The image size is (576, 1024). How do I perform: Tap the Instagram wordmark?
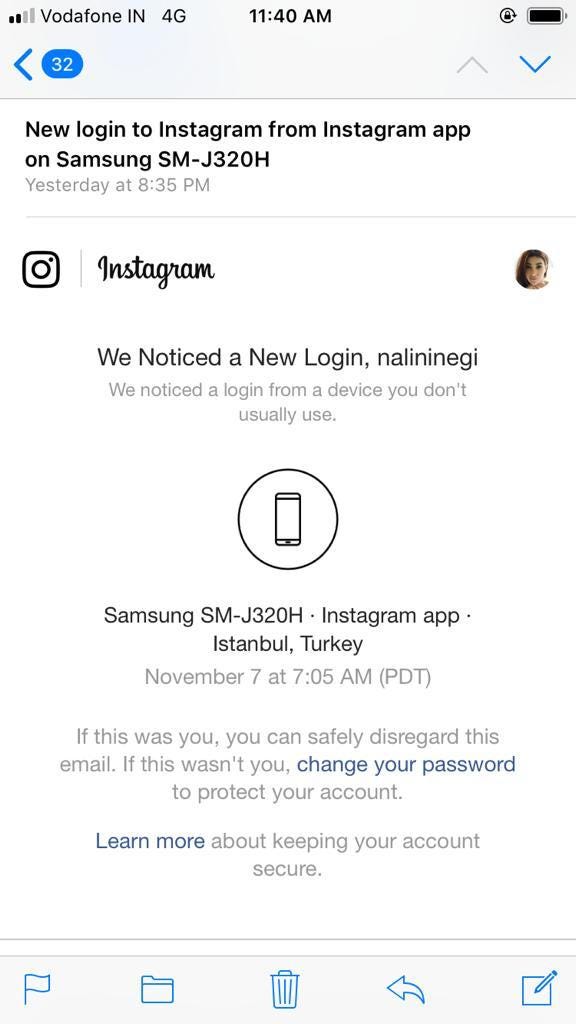155,269
